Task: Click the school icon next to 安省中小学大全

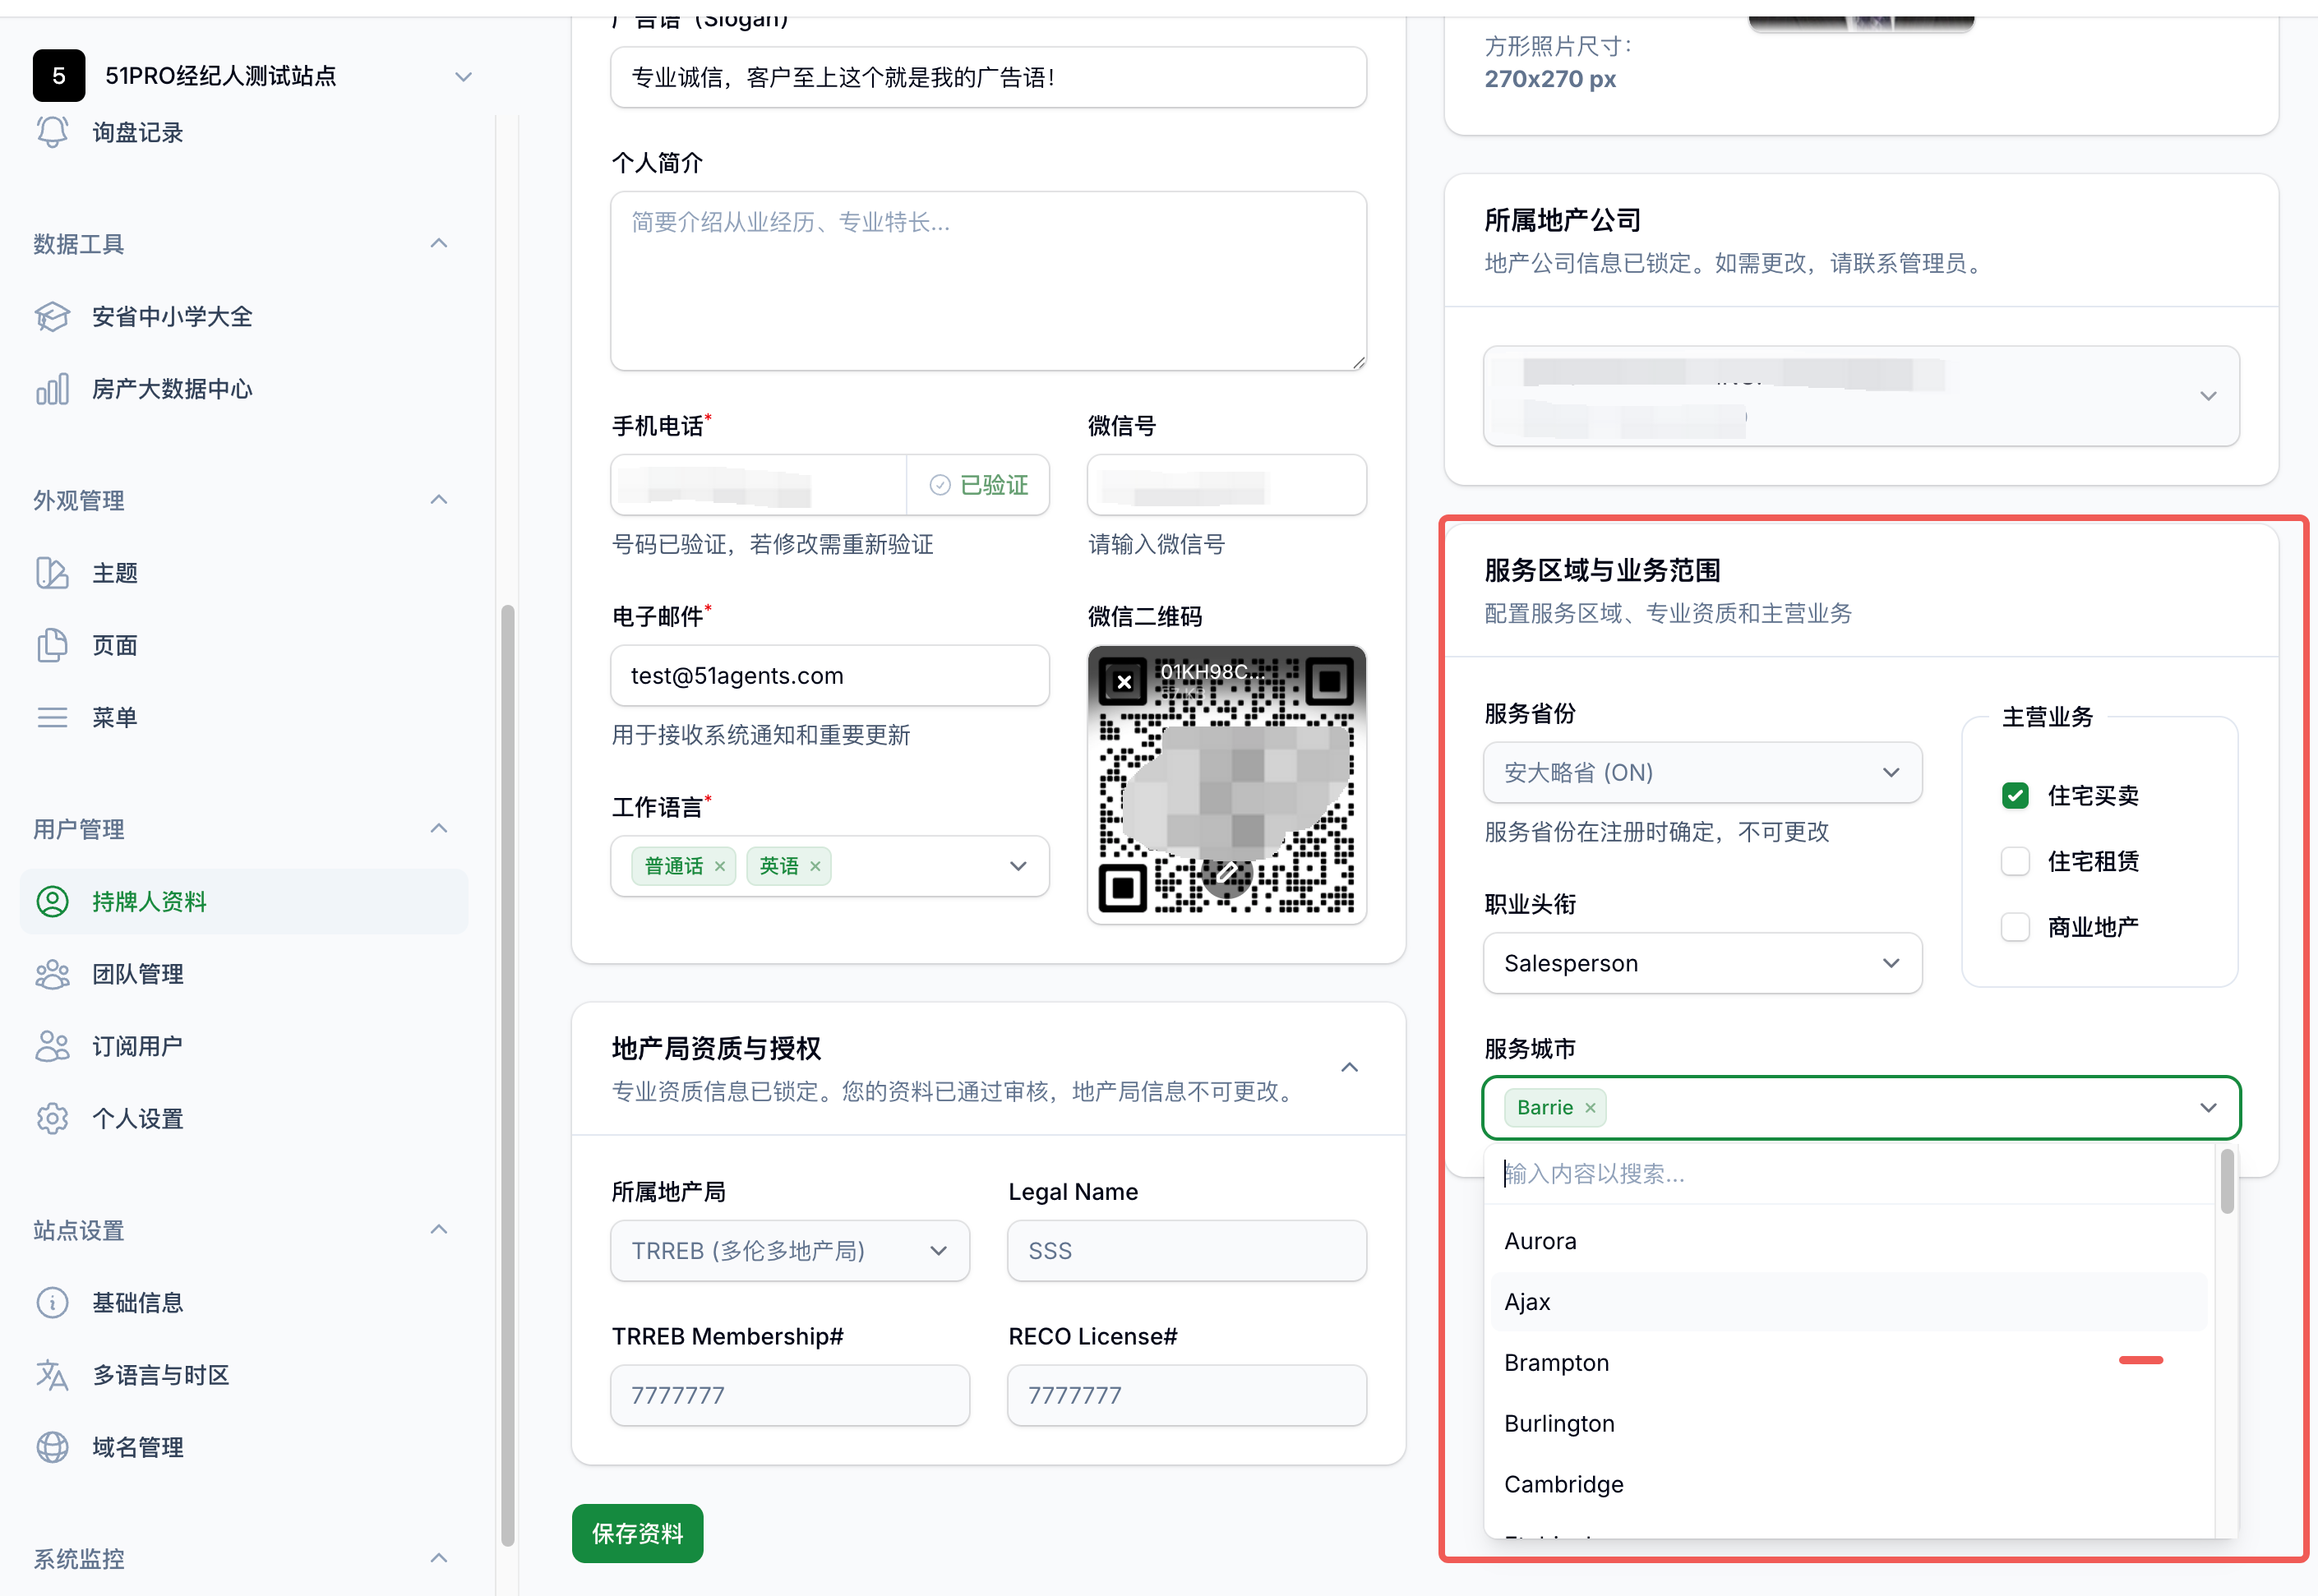Action: (x=52, y=317)
